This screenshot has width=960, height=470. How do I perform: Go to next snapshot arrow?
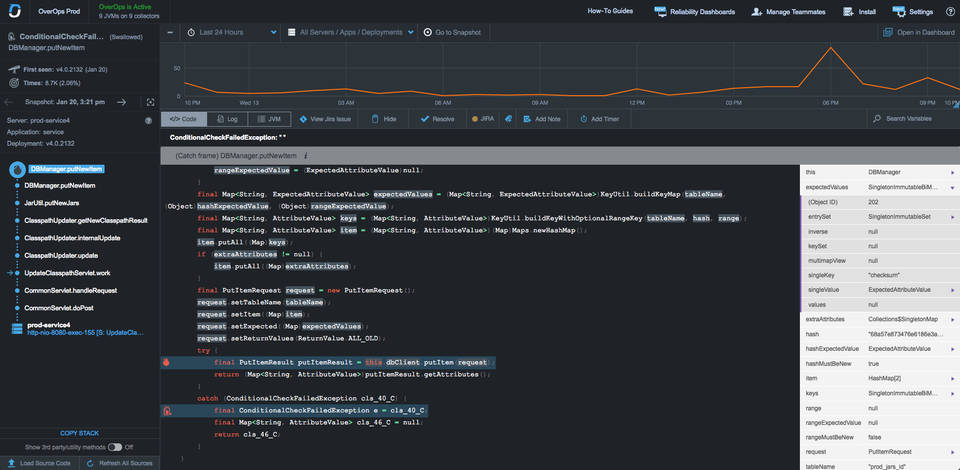pyautogui.click(x=122, y=101)
